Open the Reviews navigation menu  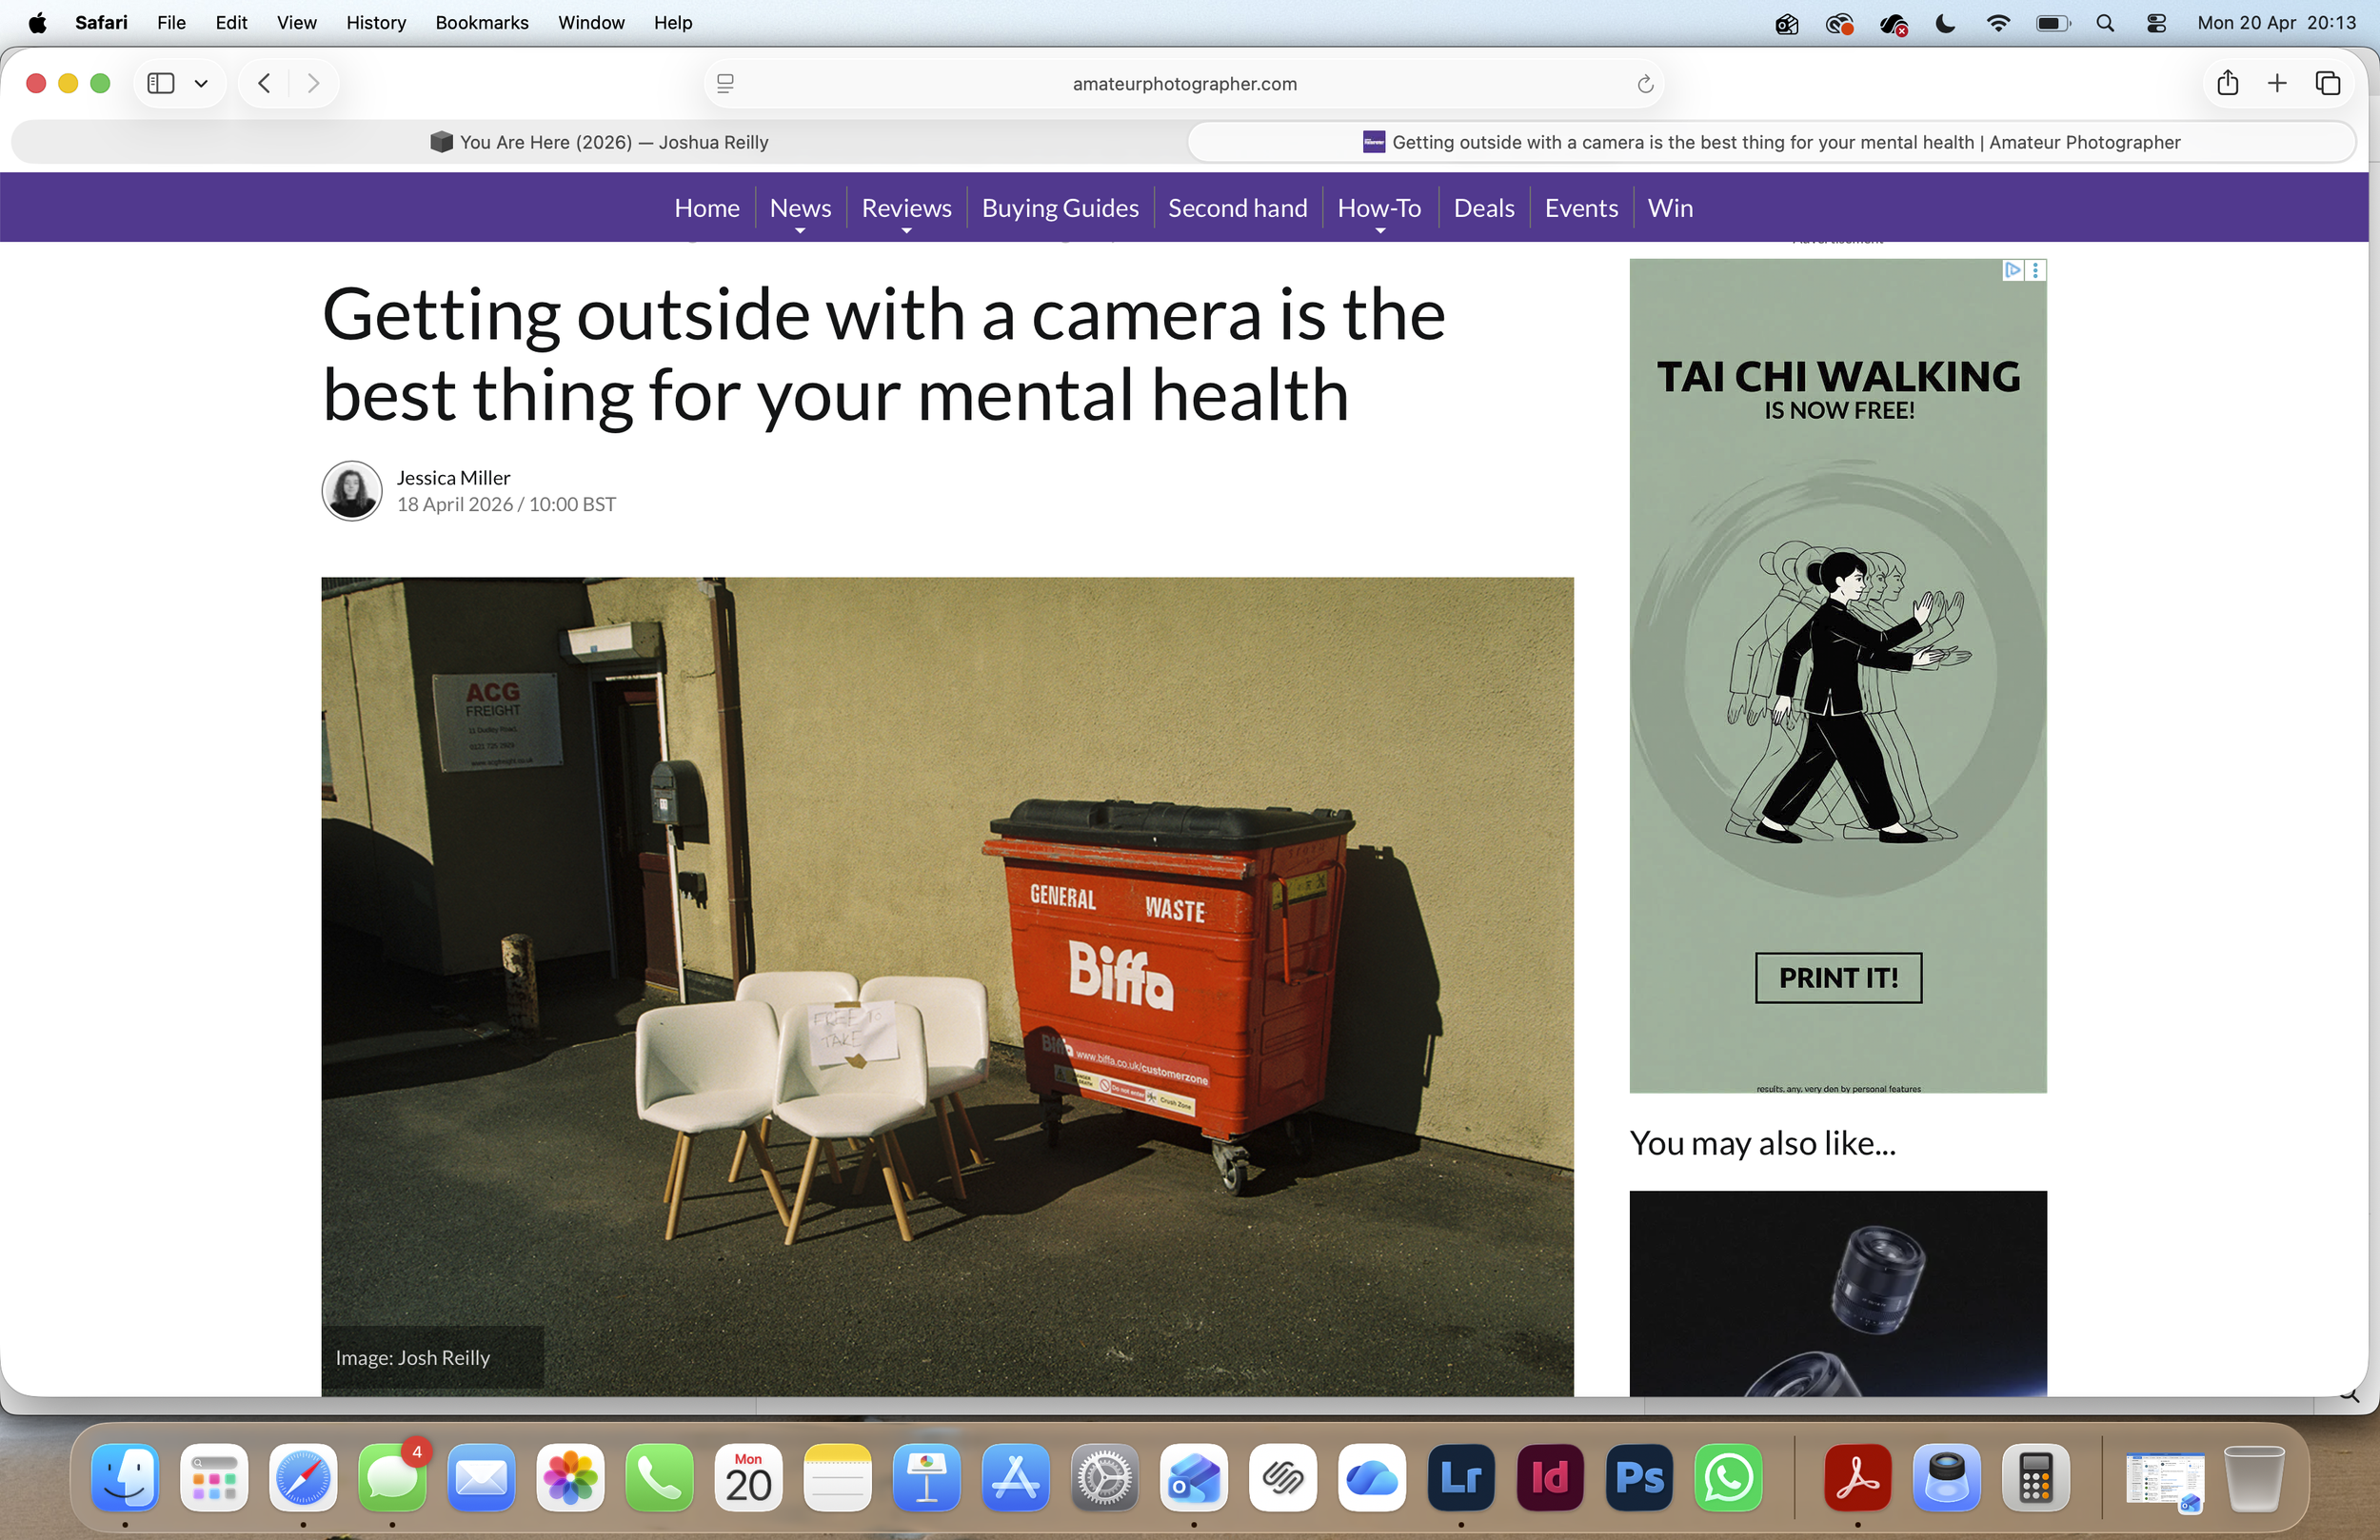[906, 209]
